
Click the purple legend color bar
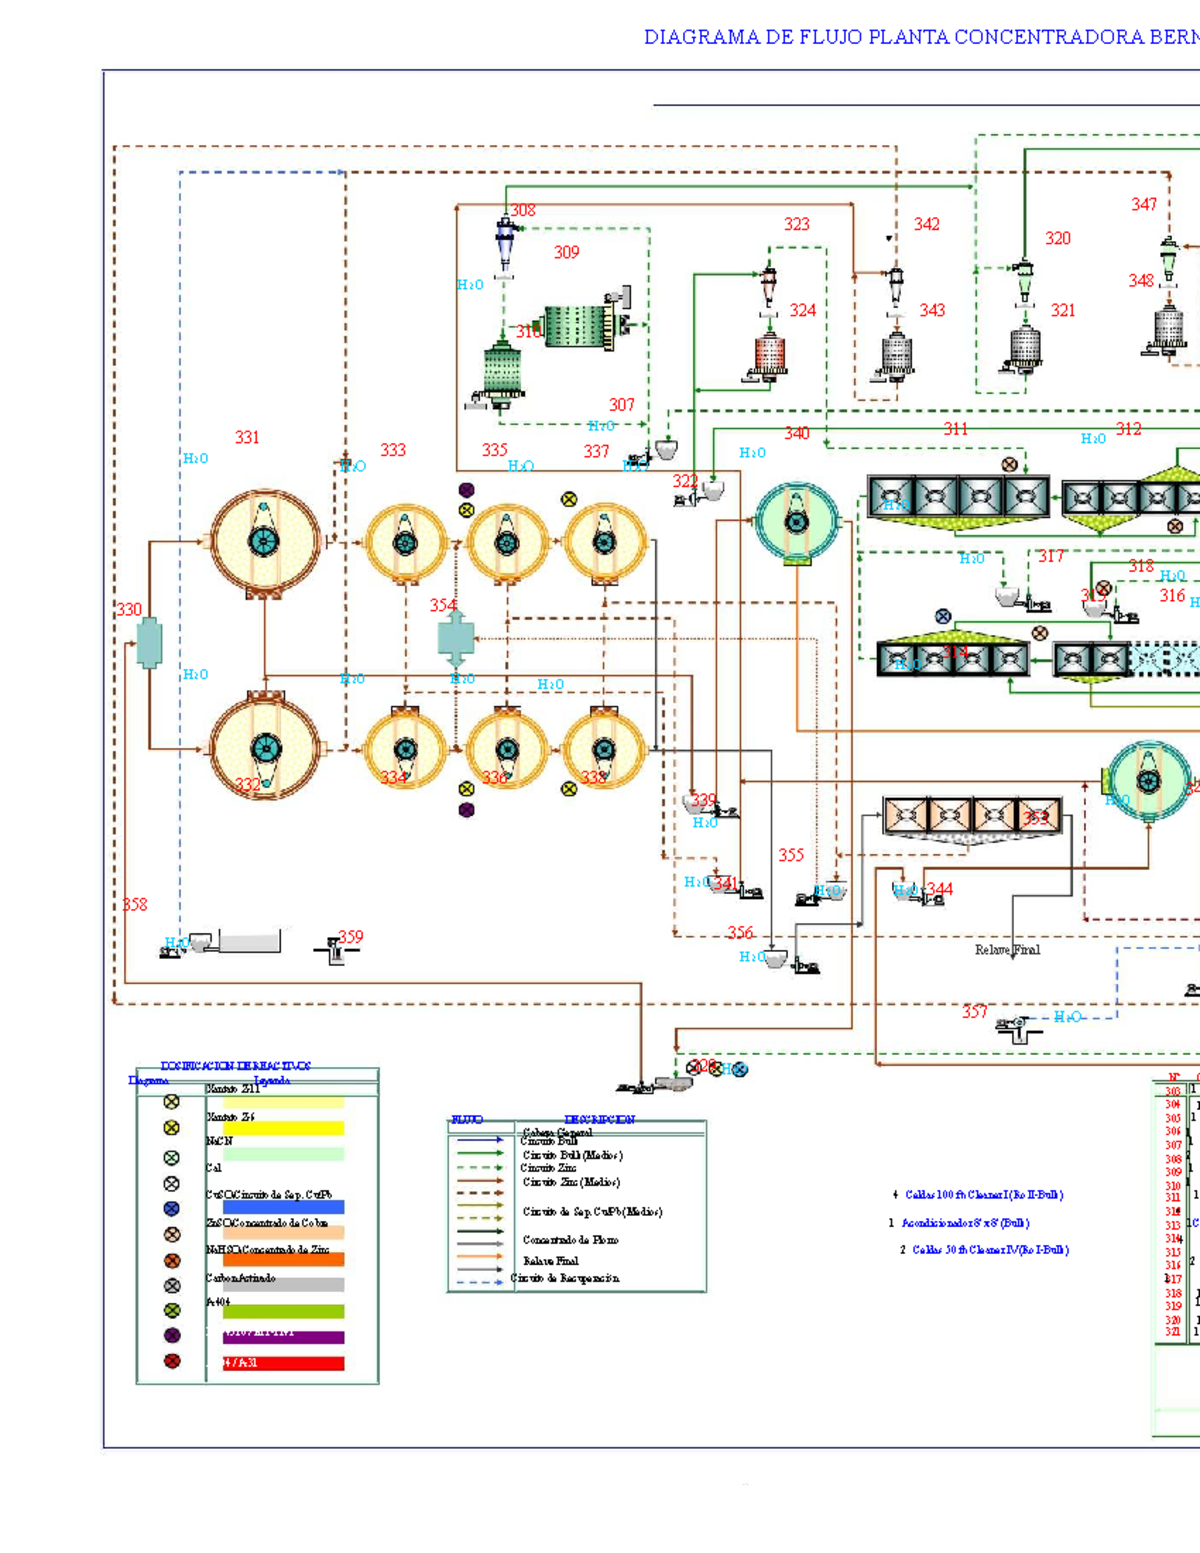click(283, 1337)
